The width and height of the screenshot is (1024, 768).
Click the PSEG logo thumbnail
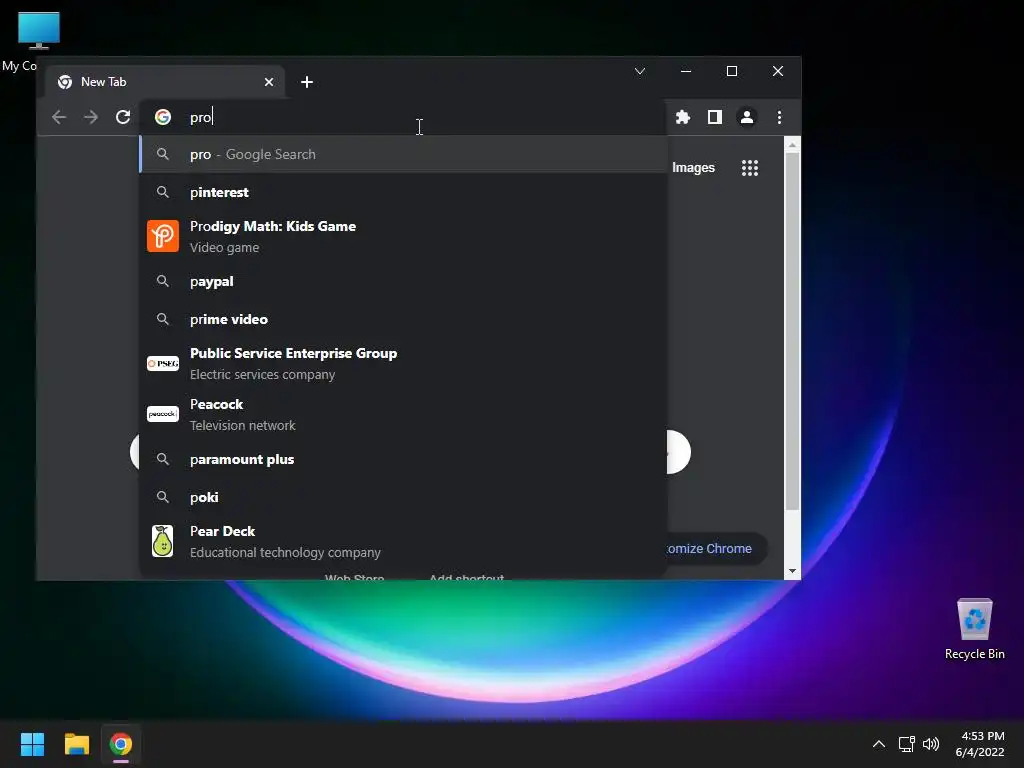click(163, 363)
